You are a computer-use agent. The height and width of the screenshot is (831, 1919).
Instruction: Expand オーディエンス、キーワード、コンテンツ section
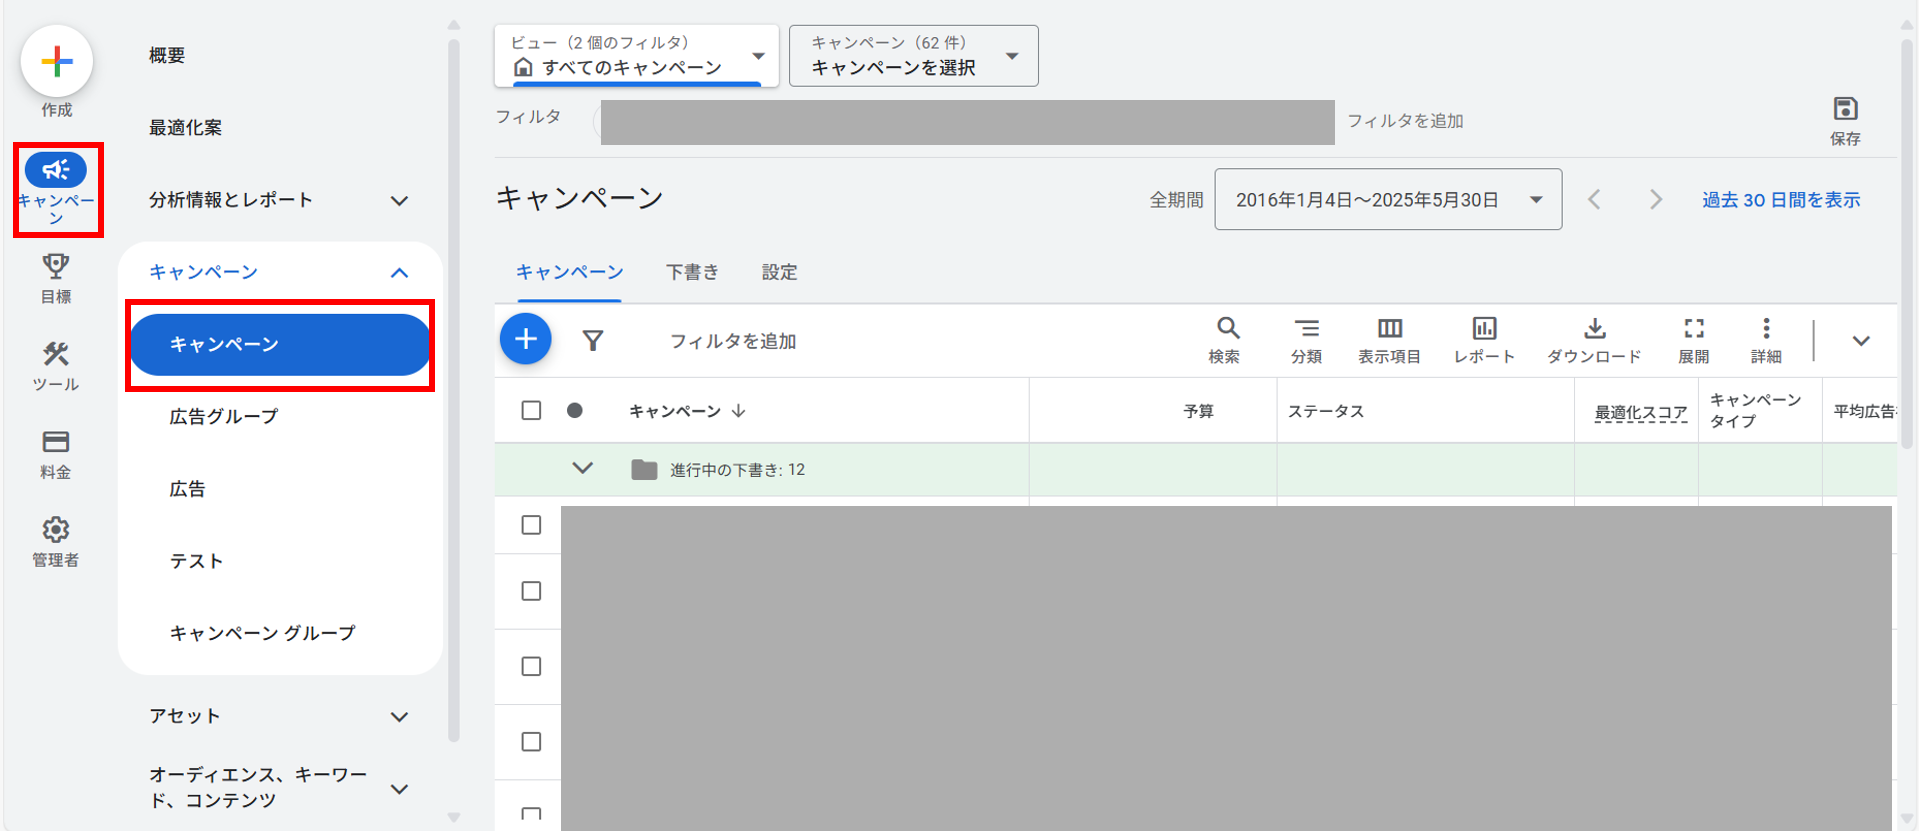click(399, 789)
